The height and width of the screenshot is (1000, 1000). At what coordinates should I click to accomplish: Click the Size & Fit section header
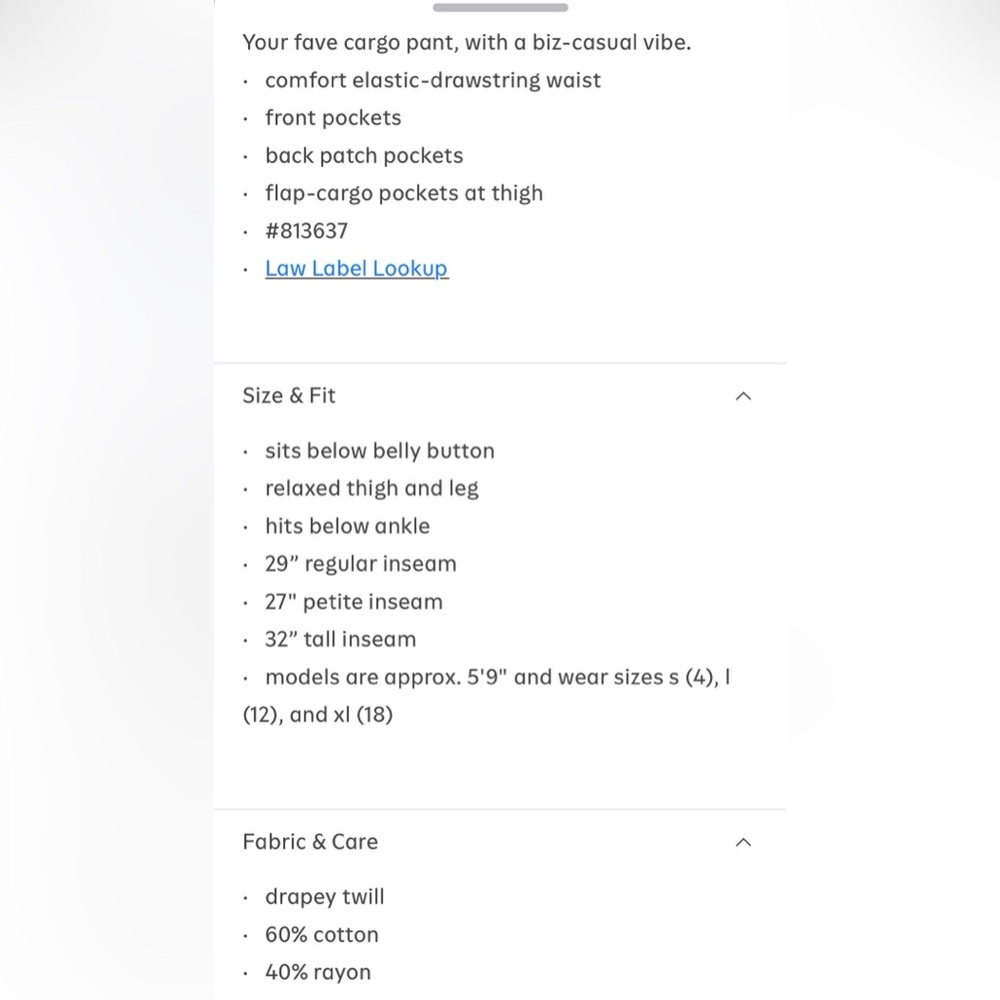click(500, 396)
